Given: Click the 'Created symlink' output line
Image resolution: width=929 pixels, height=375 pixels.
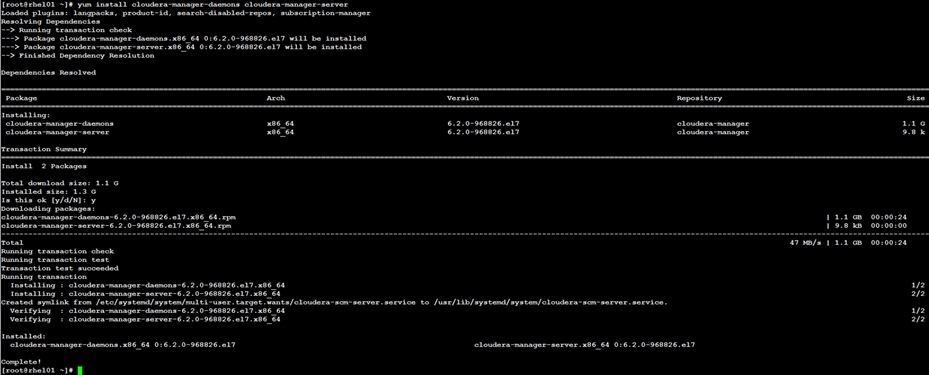Looking at the screenshot, I should [334, 302].
